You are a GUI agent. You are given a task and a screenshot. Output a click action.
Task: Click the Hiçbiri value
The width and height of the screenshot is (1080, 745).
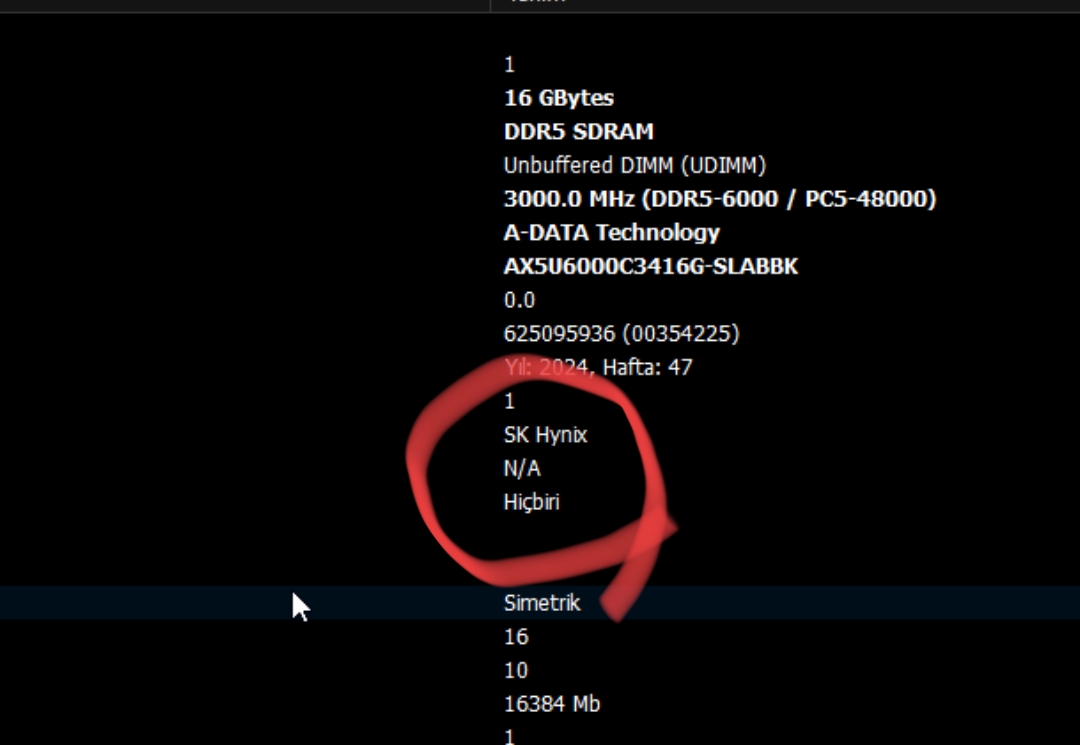531,502
